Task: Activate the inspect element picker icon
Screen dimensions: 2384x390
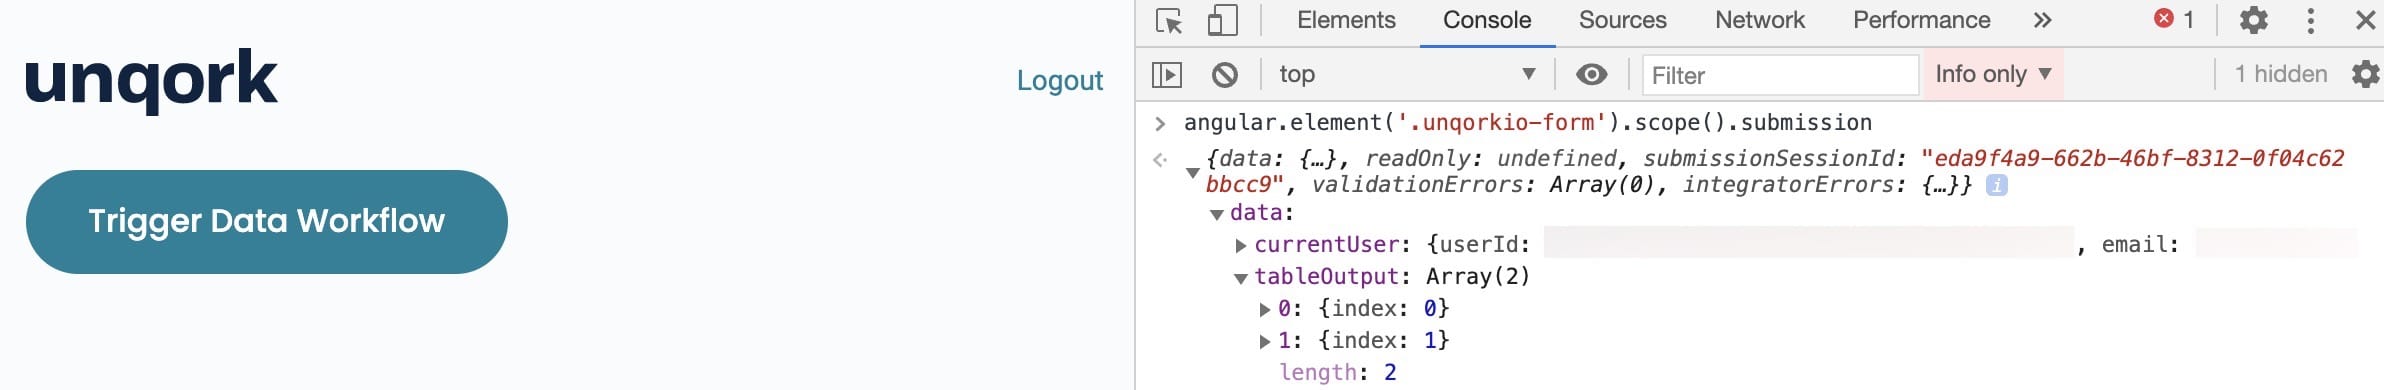Action: click(x=1168, y=21)
